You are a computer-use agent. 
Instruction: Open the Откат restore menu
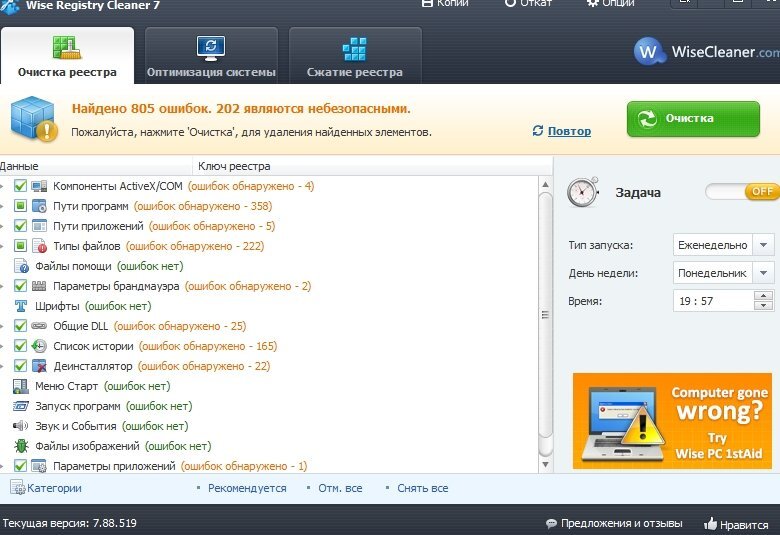click(528, 3)
